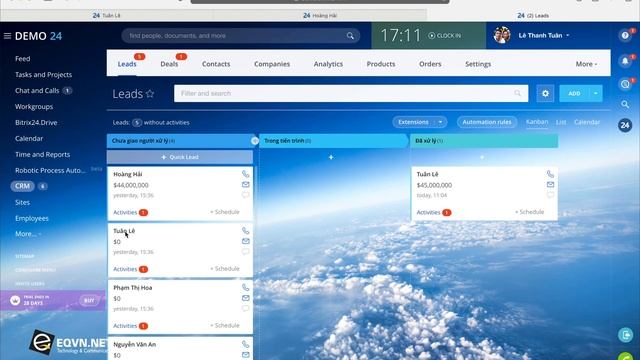Focus the Filter and search field
640x360 pixels.
point(351,93)
